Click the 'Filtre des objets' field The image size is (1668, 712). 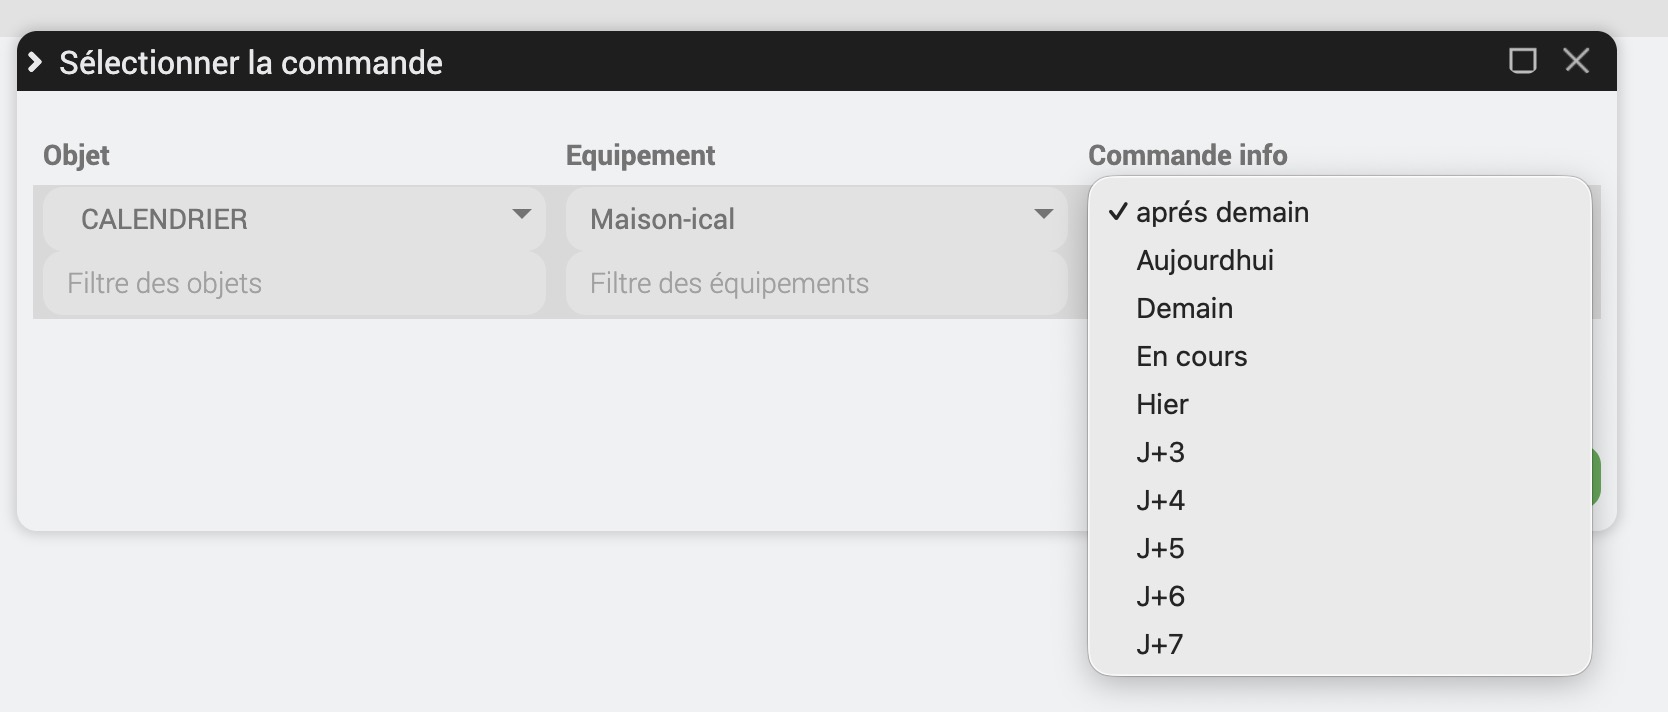[294, 284]
